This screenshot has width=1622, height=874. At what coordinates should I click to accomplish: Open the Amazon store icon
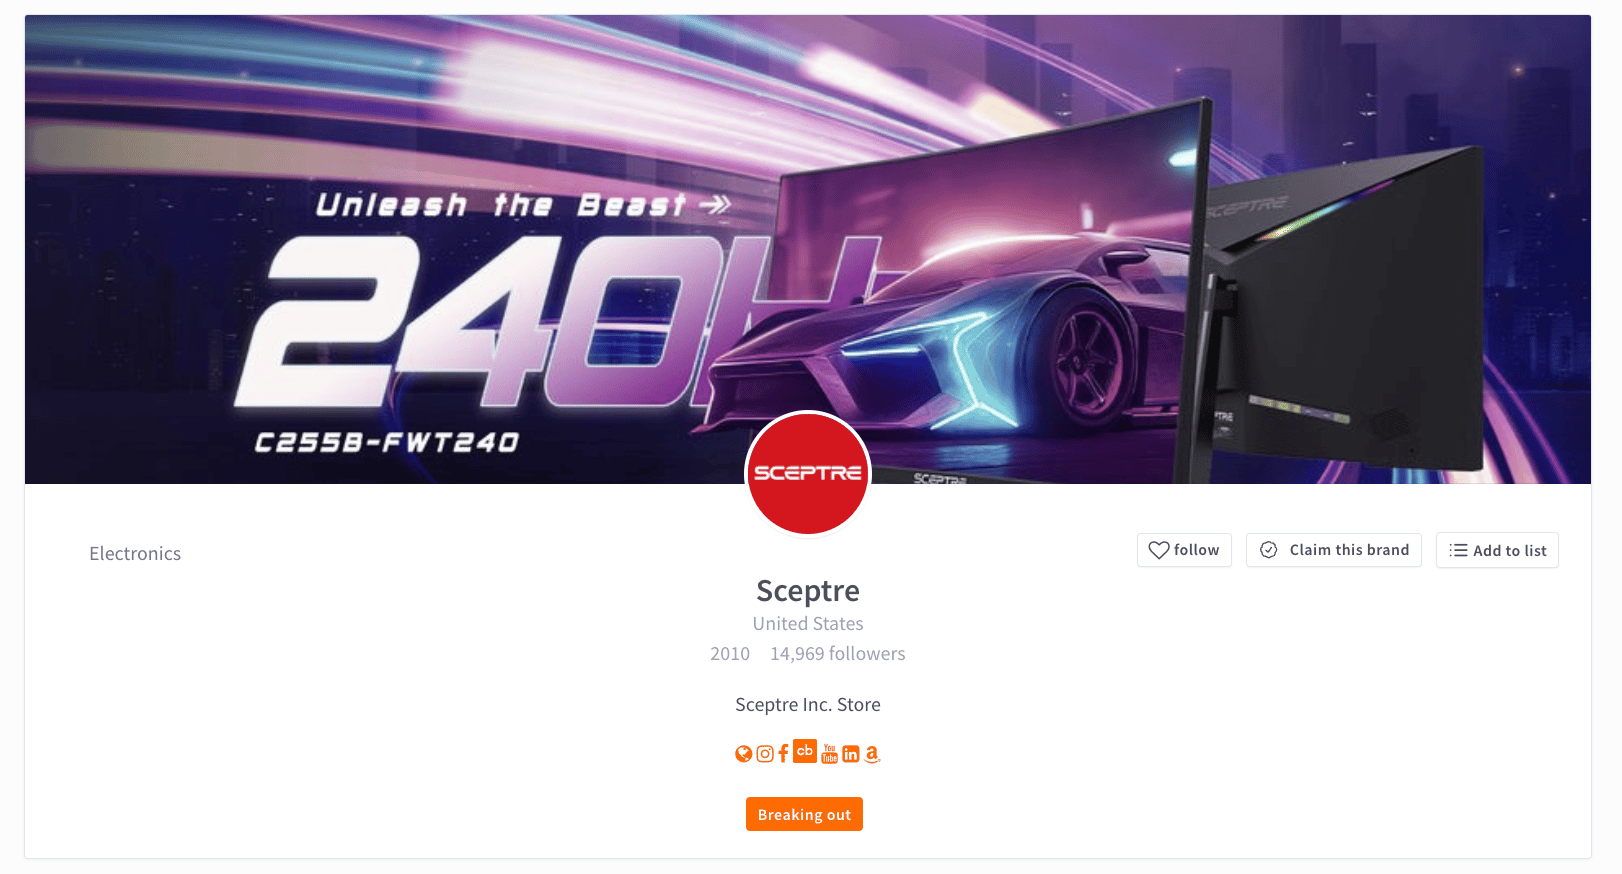point(872,754)
